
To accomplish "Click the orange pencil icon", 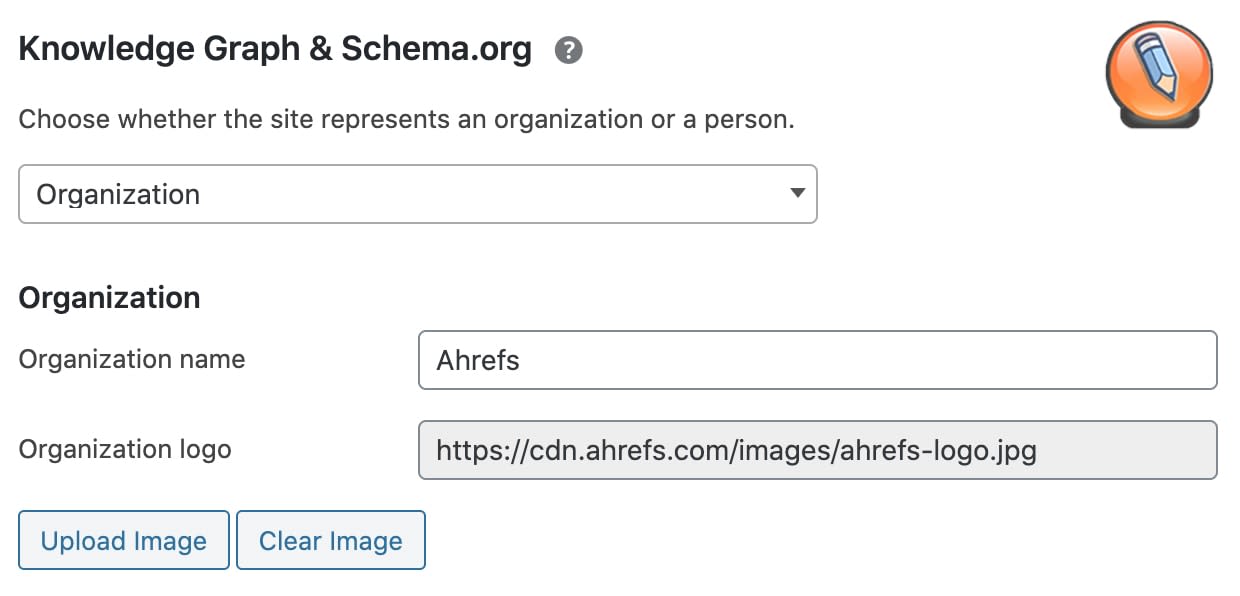I will [1158, 74].
